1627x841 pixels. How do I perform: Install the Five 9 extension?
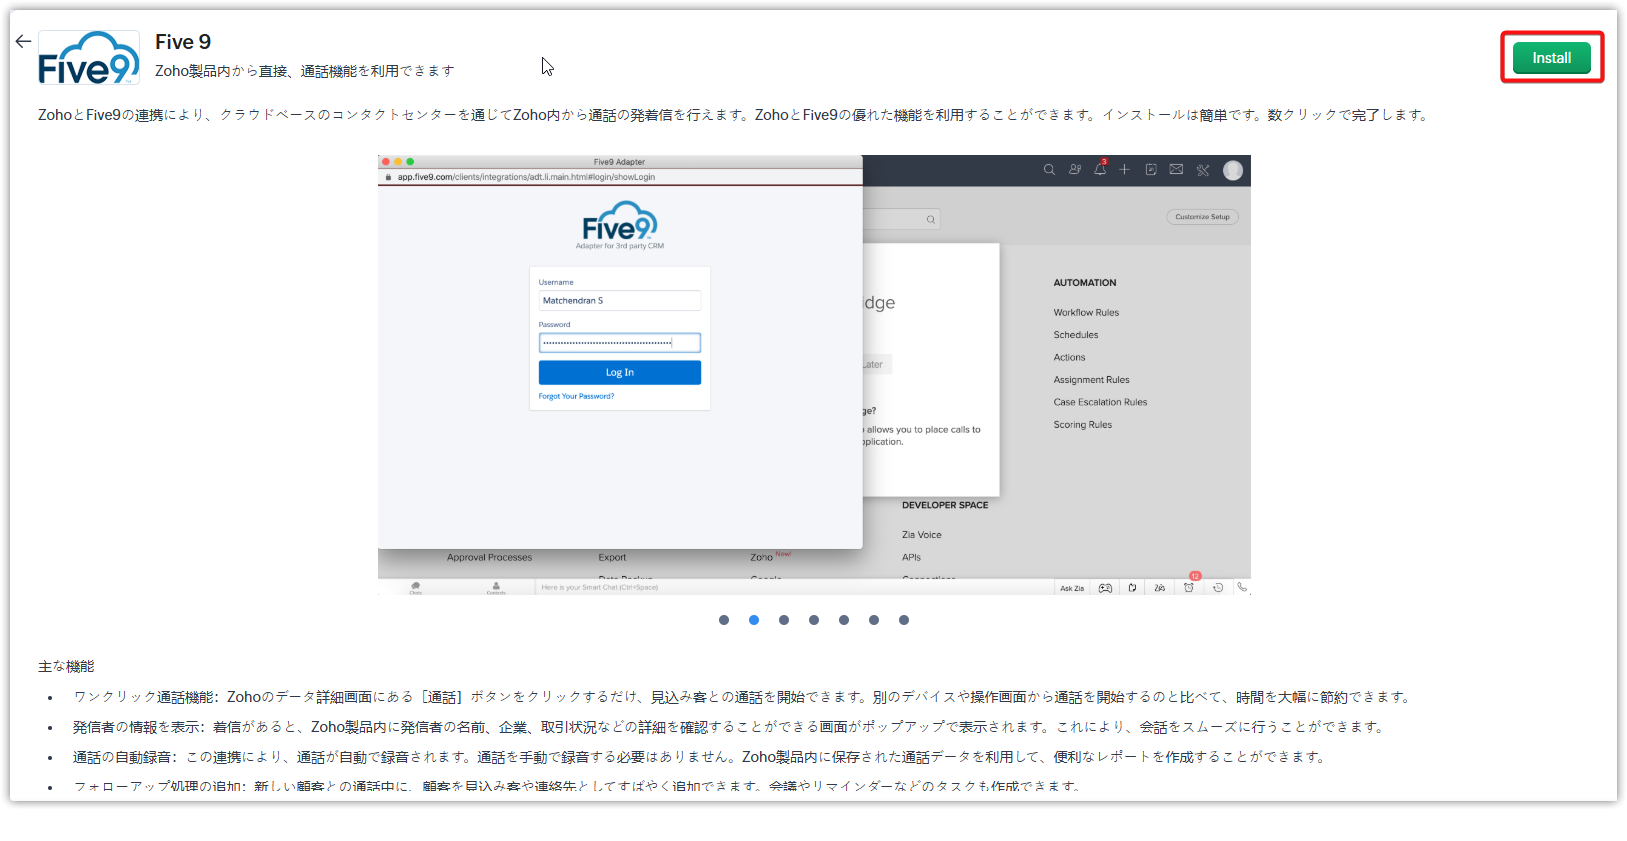(x=1551, y=58)
